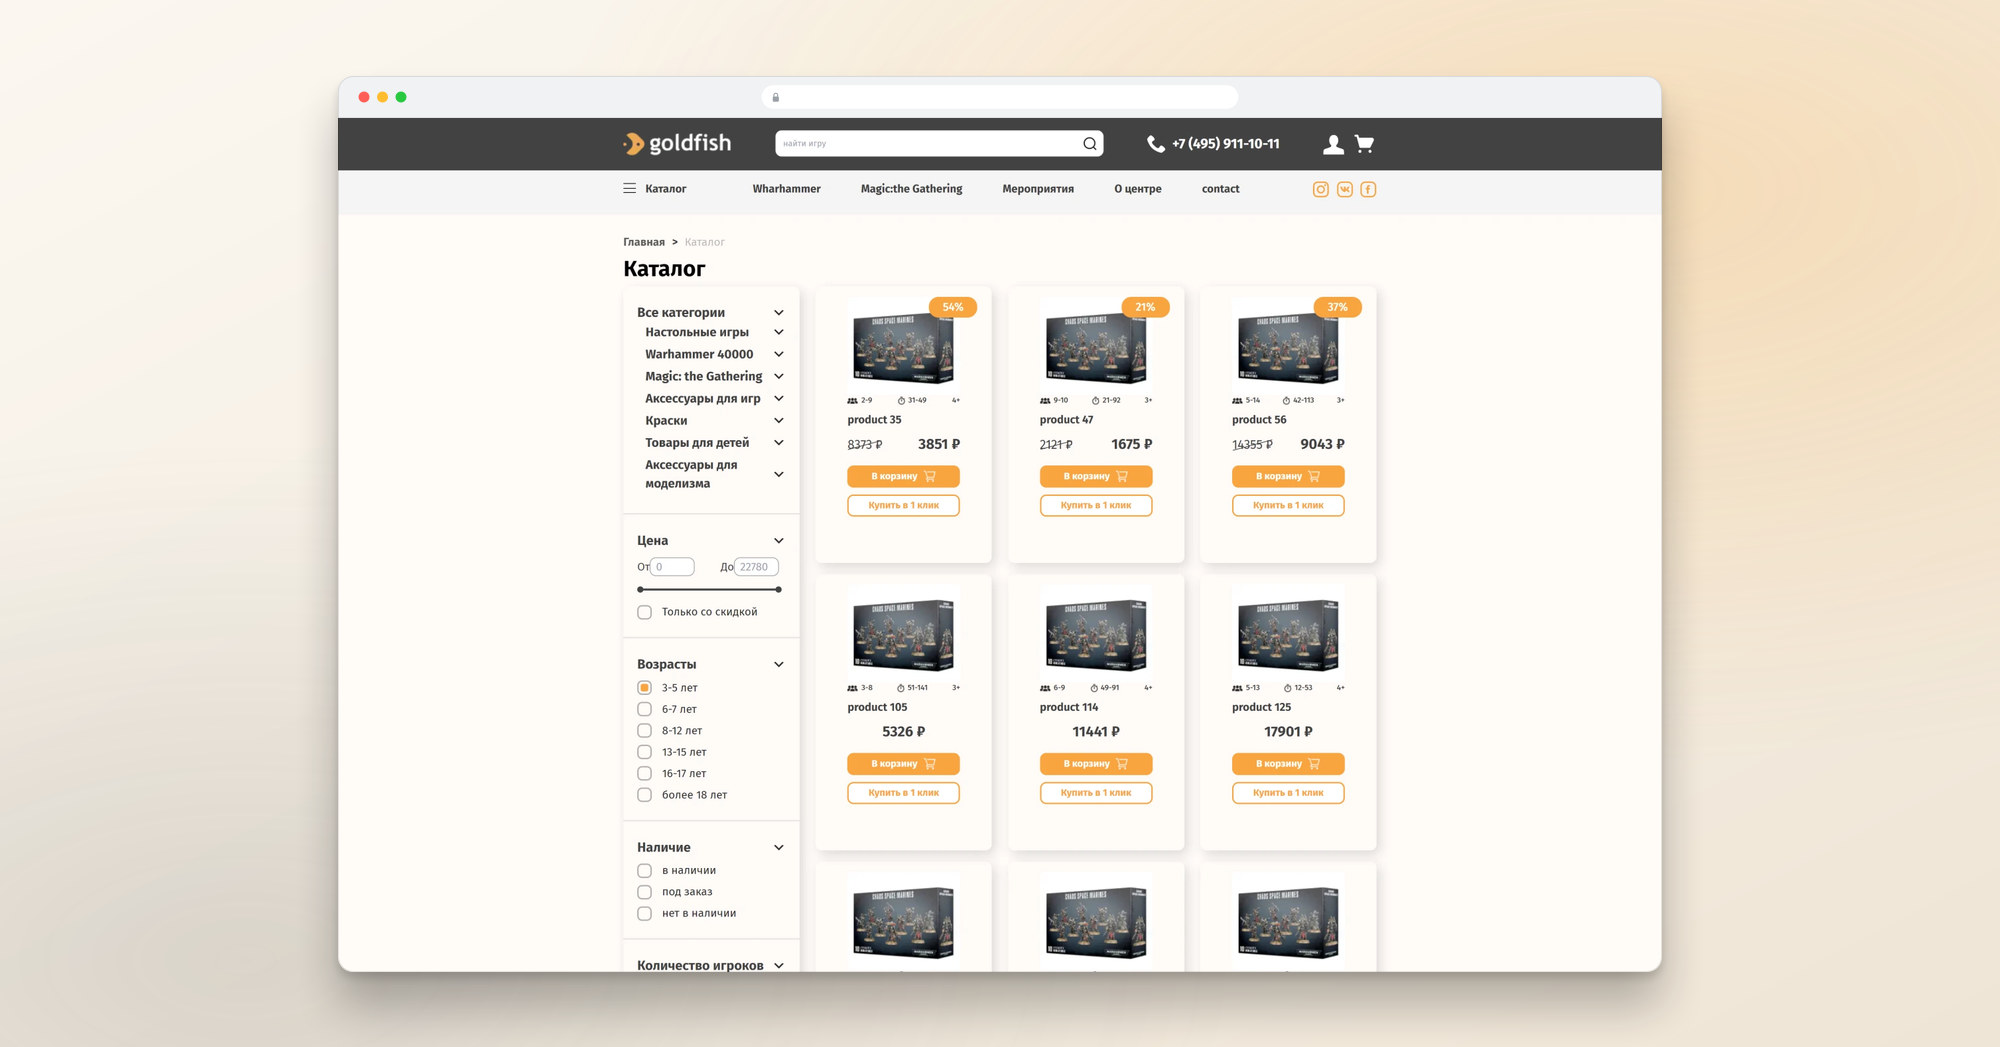Viewport: 2000px width, 1047px height.
Task: Click the lock icon in the address bar
Action: (x=775, y=97)
